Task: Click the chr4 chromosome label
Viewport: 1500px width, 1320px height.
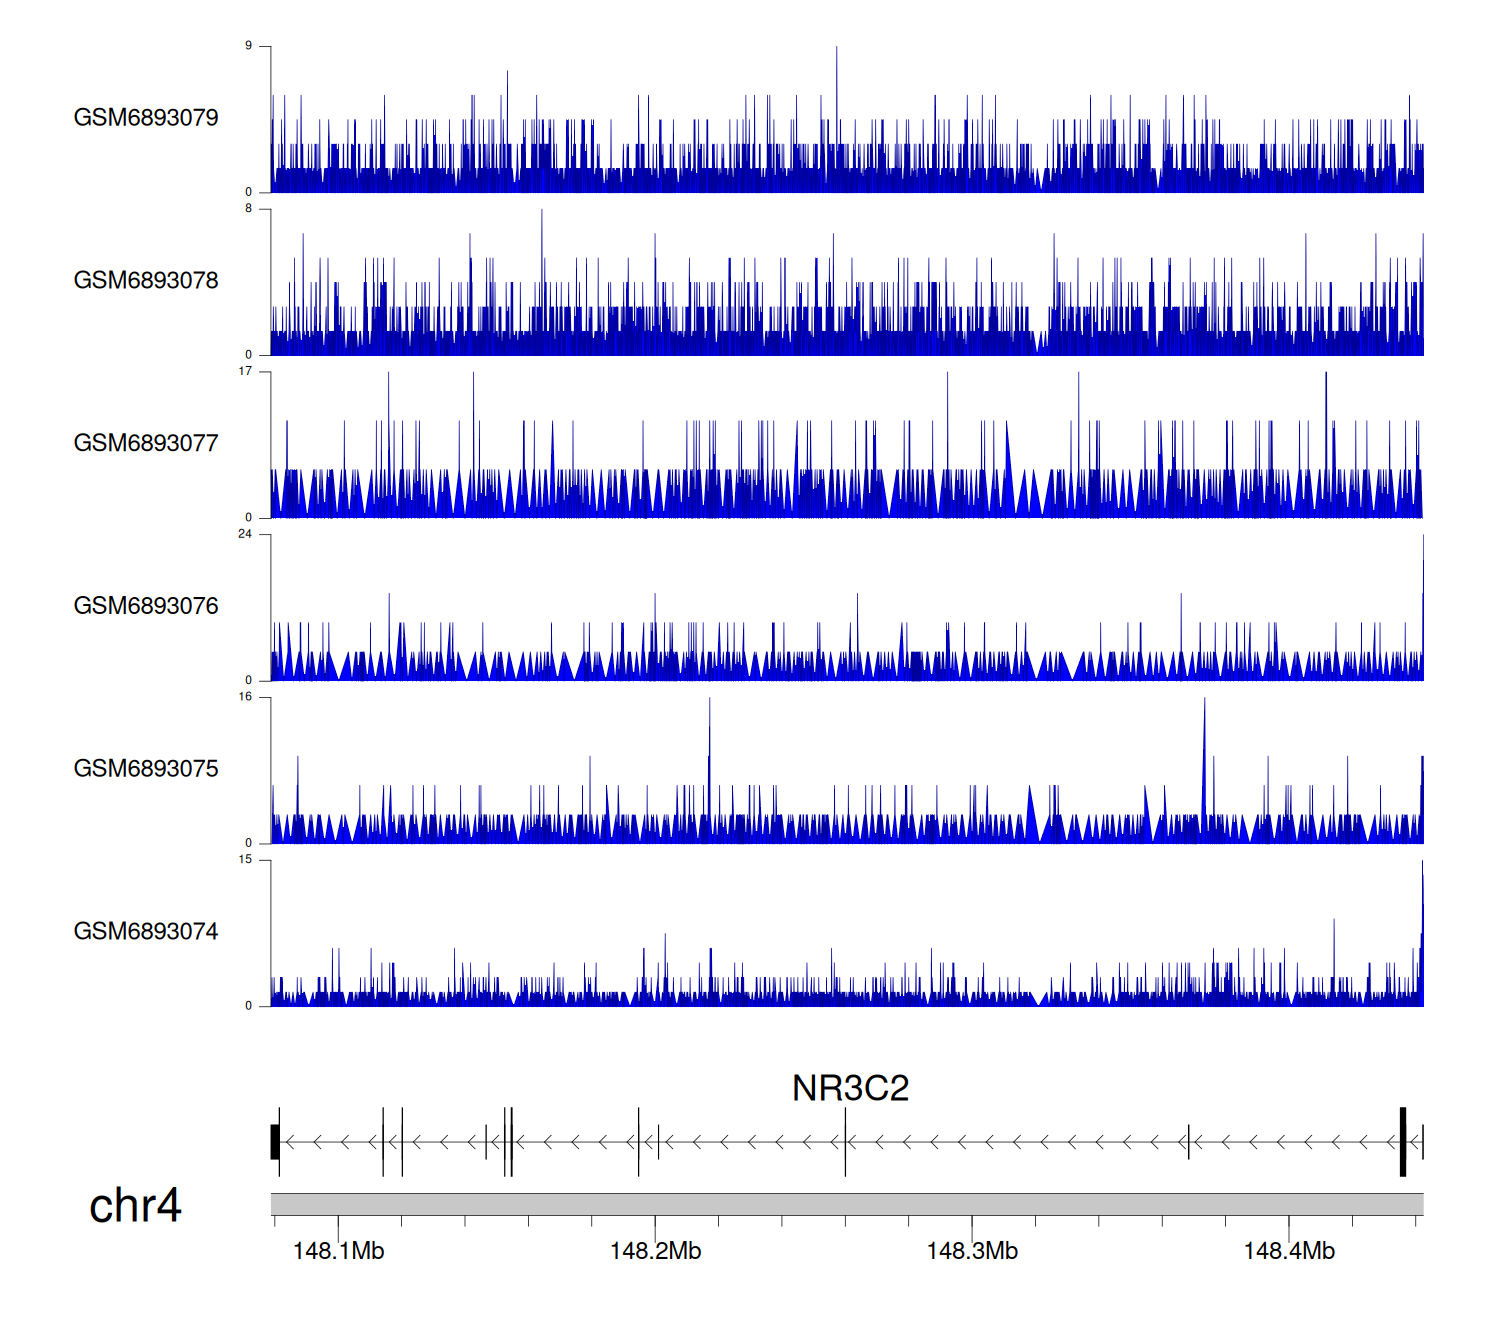Action: pos(135,1205)
